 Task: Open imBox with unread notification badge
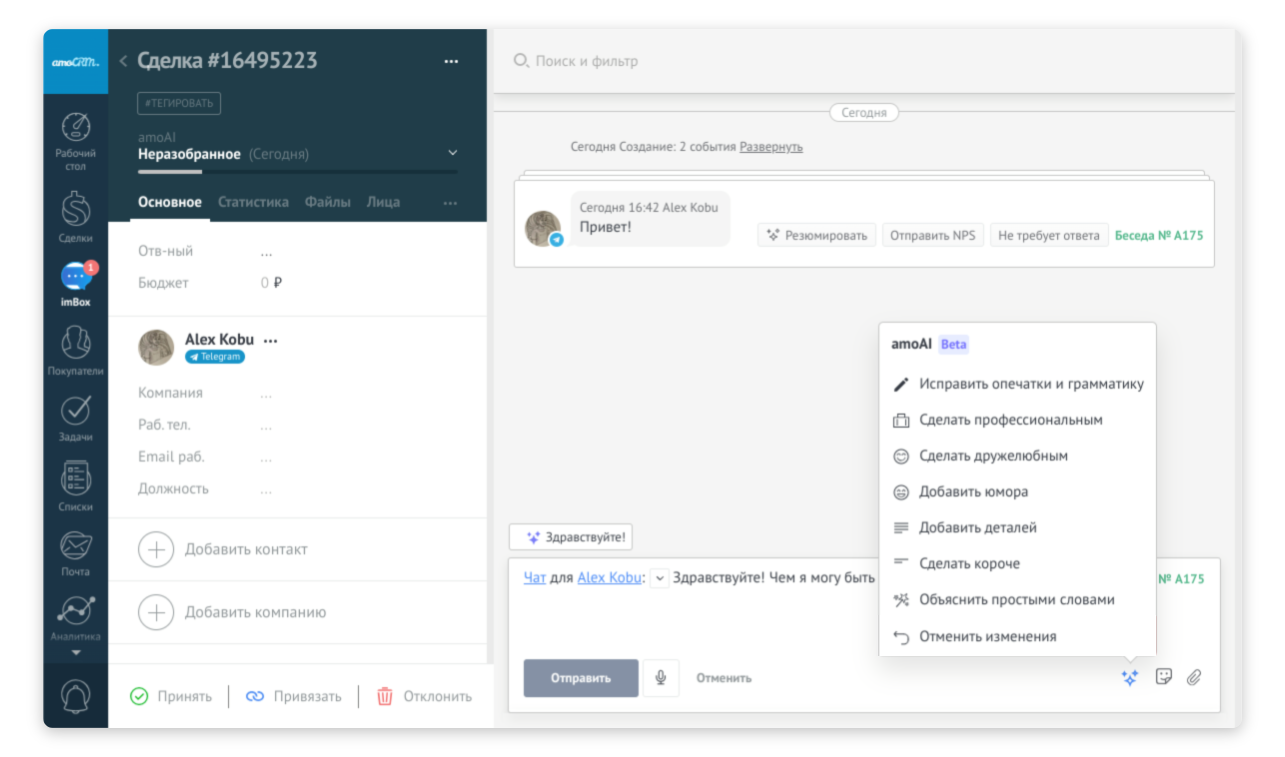tap(76, 278)
